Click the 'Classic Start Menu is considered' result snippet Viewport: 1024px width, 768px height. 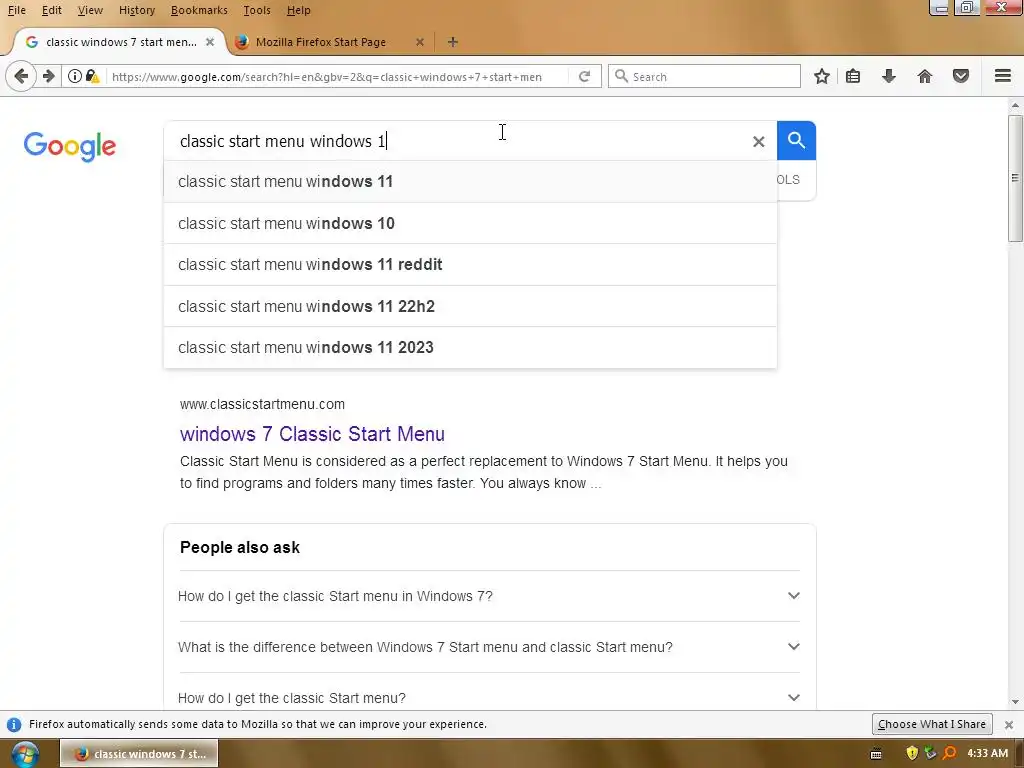pyautogui.click(x=484, y=472)
